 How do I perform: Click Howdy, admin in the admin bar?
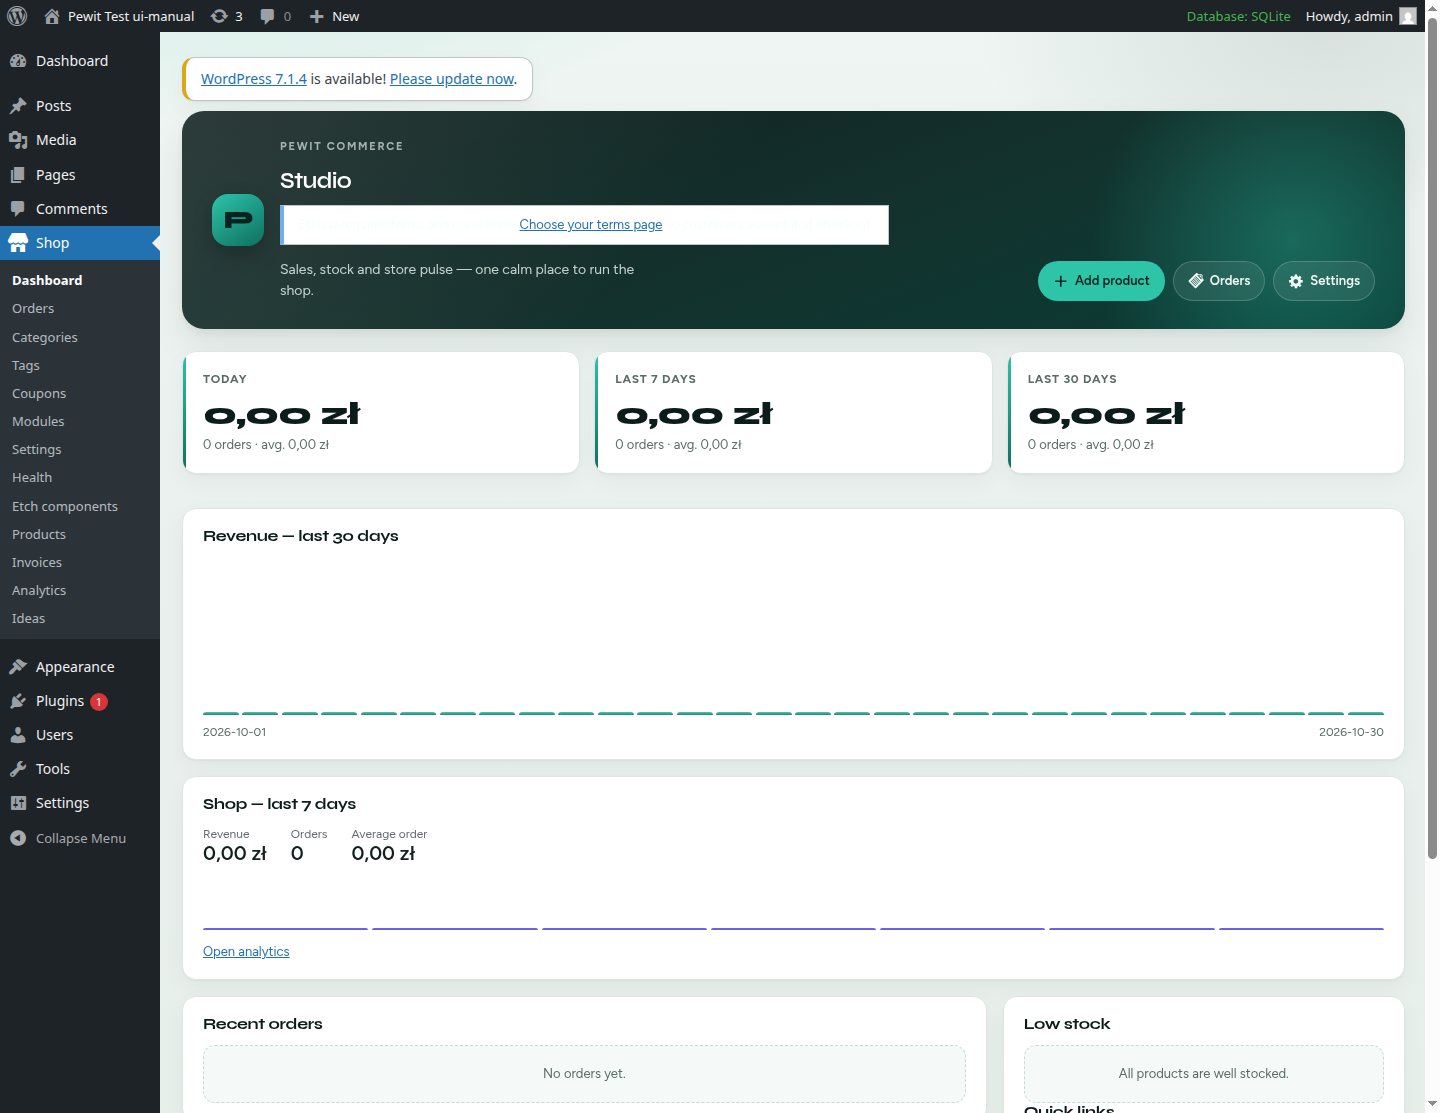click(x=1349, y=16)
